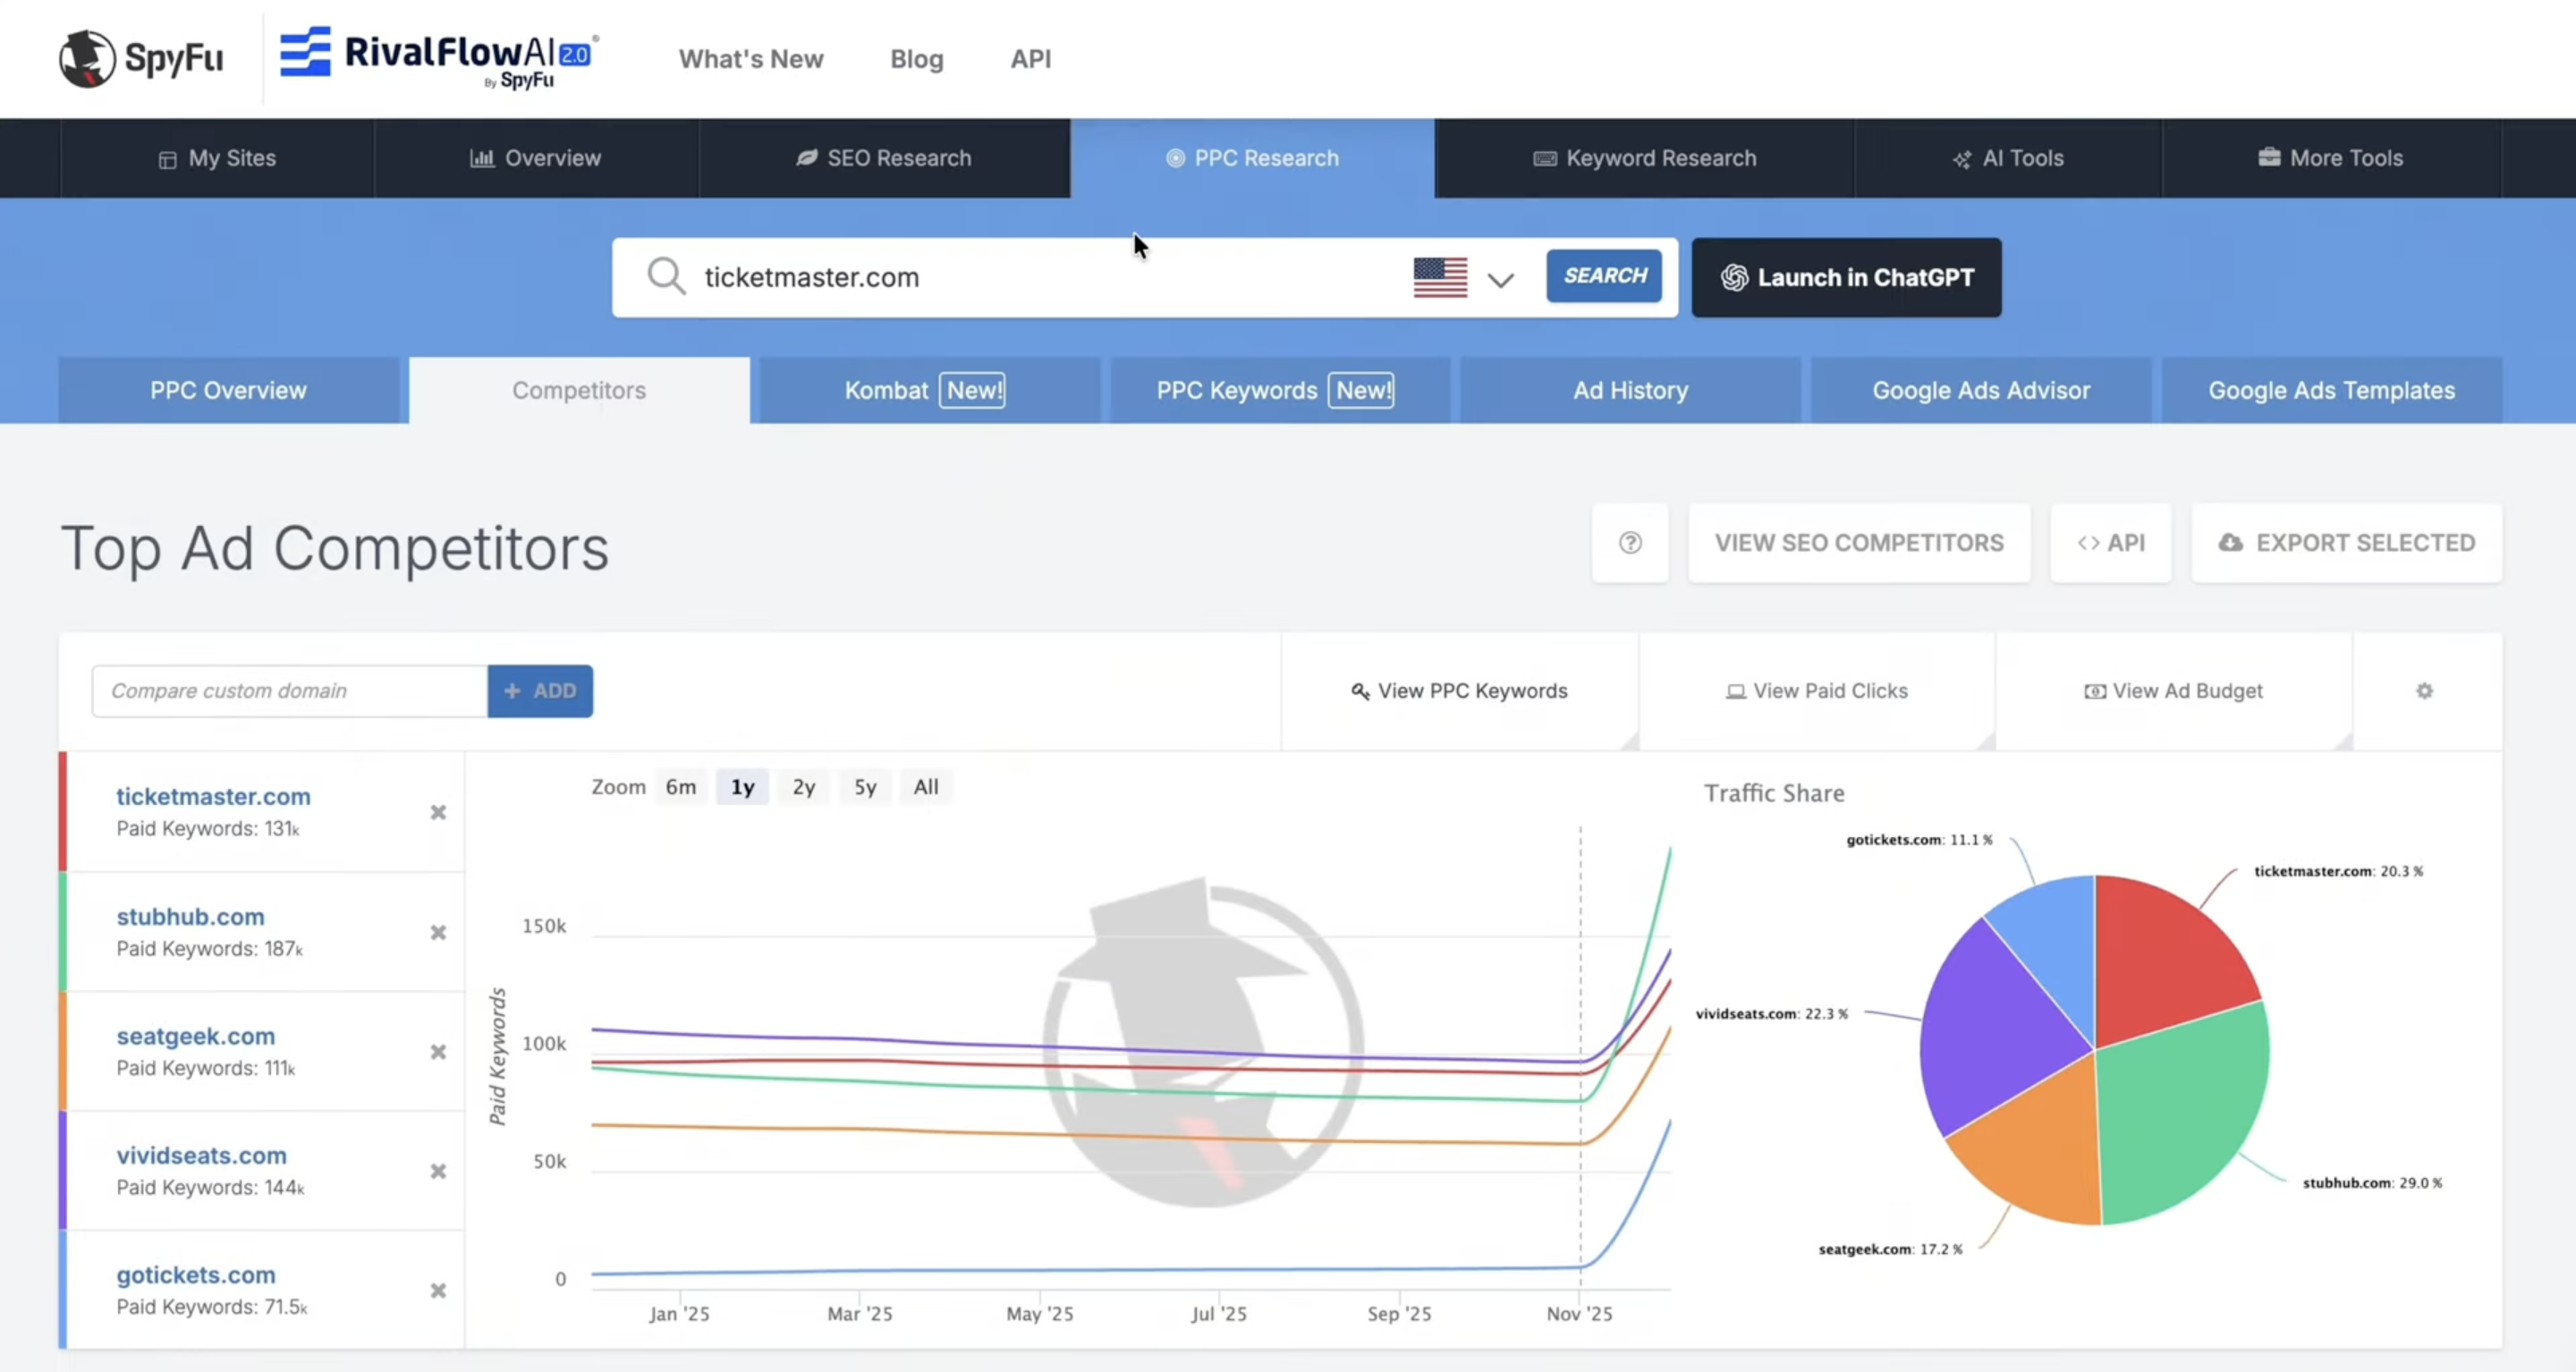Screen dimensions: 2576x1372
Task: Remove stubhub.com with its X icon
Action: point(438,932)
